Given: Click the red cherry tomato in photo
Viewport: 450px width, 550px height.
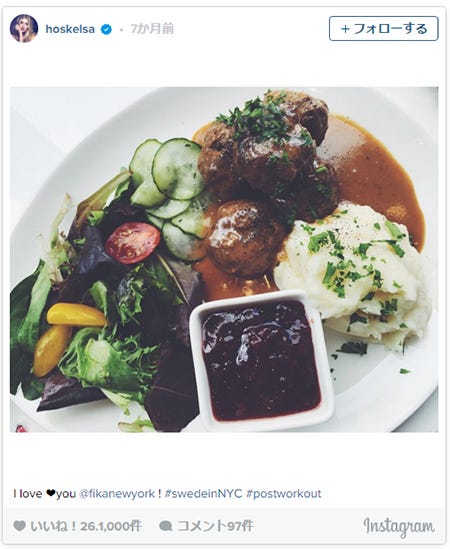Looking at the screenshot, I should 133,243.
